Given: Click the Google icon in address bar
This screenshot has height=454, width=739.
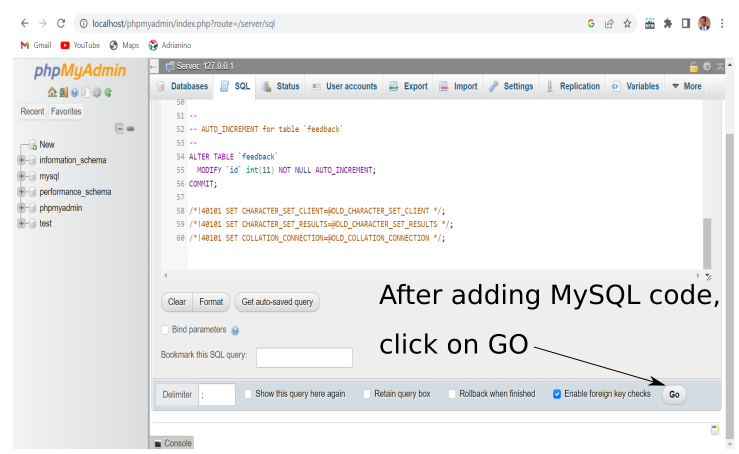Looking at the screenshot, I should click(591, 23).
